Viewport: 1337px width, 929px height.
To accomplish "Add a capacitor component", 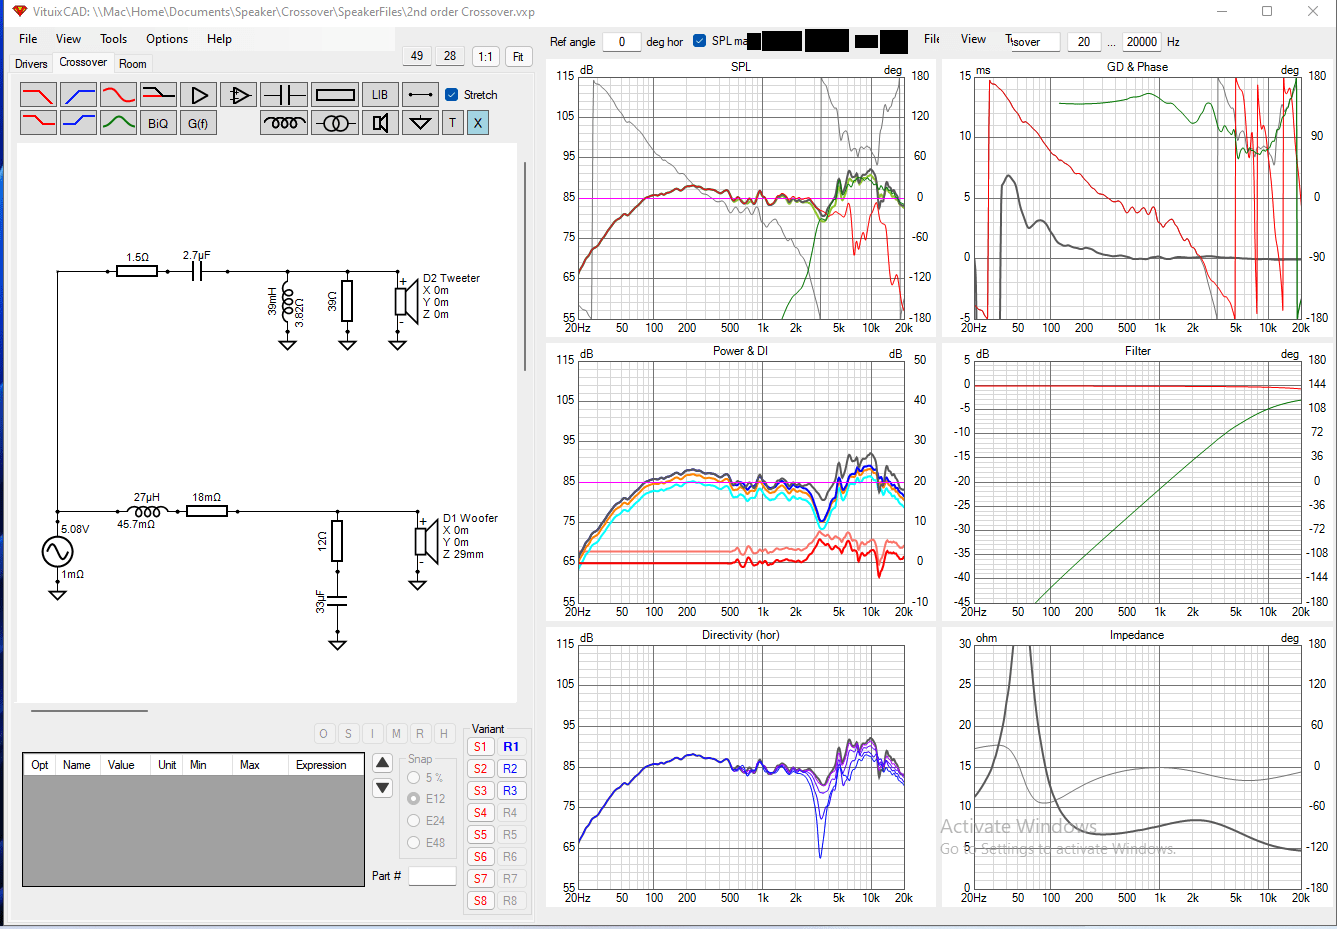I will (x=283, y=95).
